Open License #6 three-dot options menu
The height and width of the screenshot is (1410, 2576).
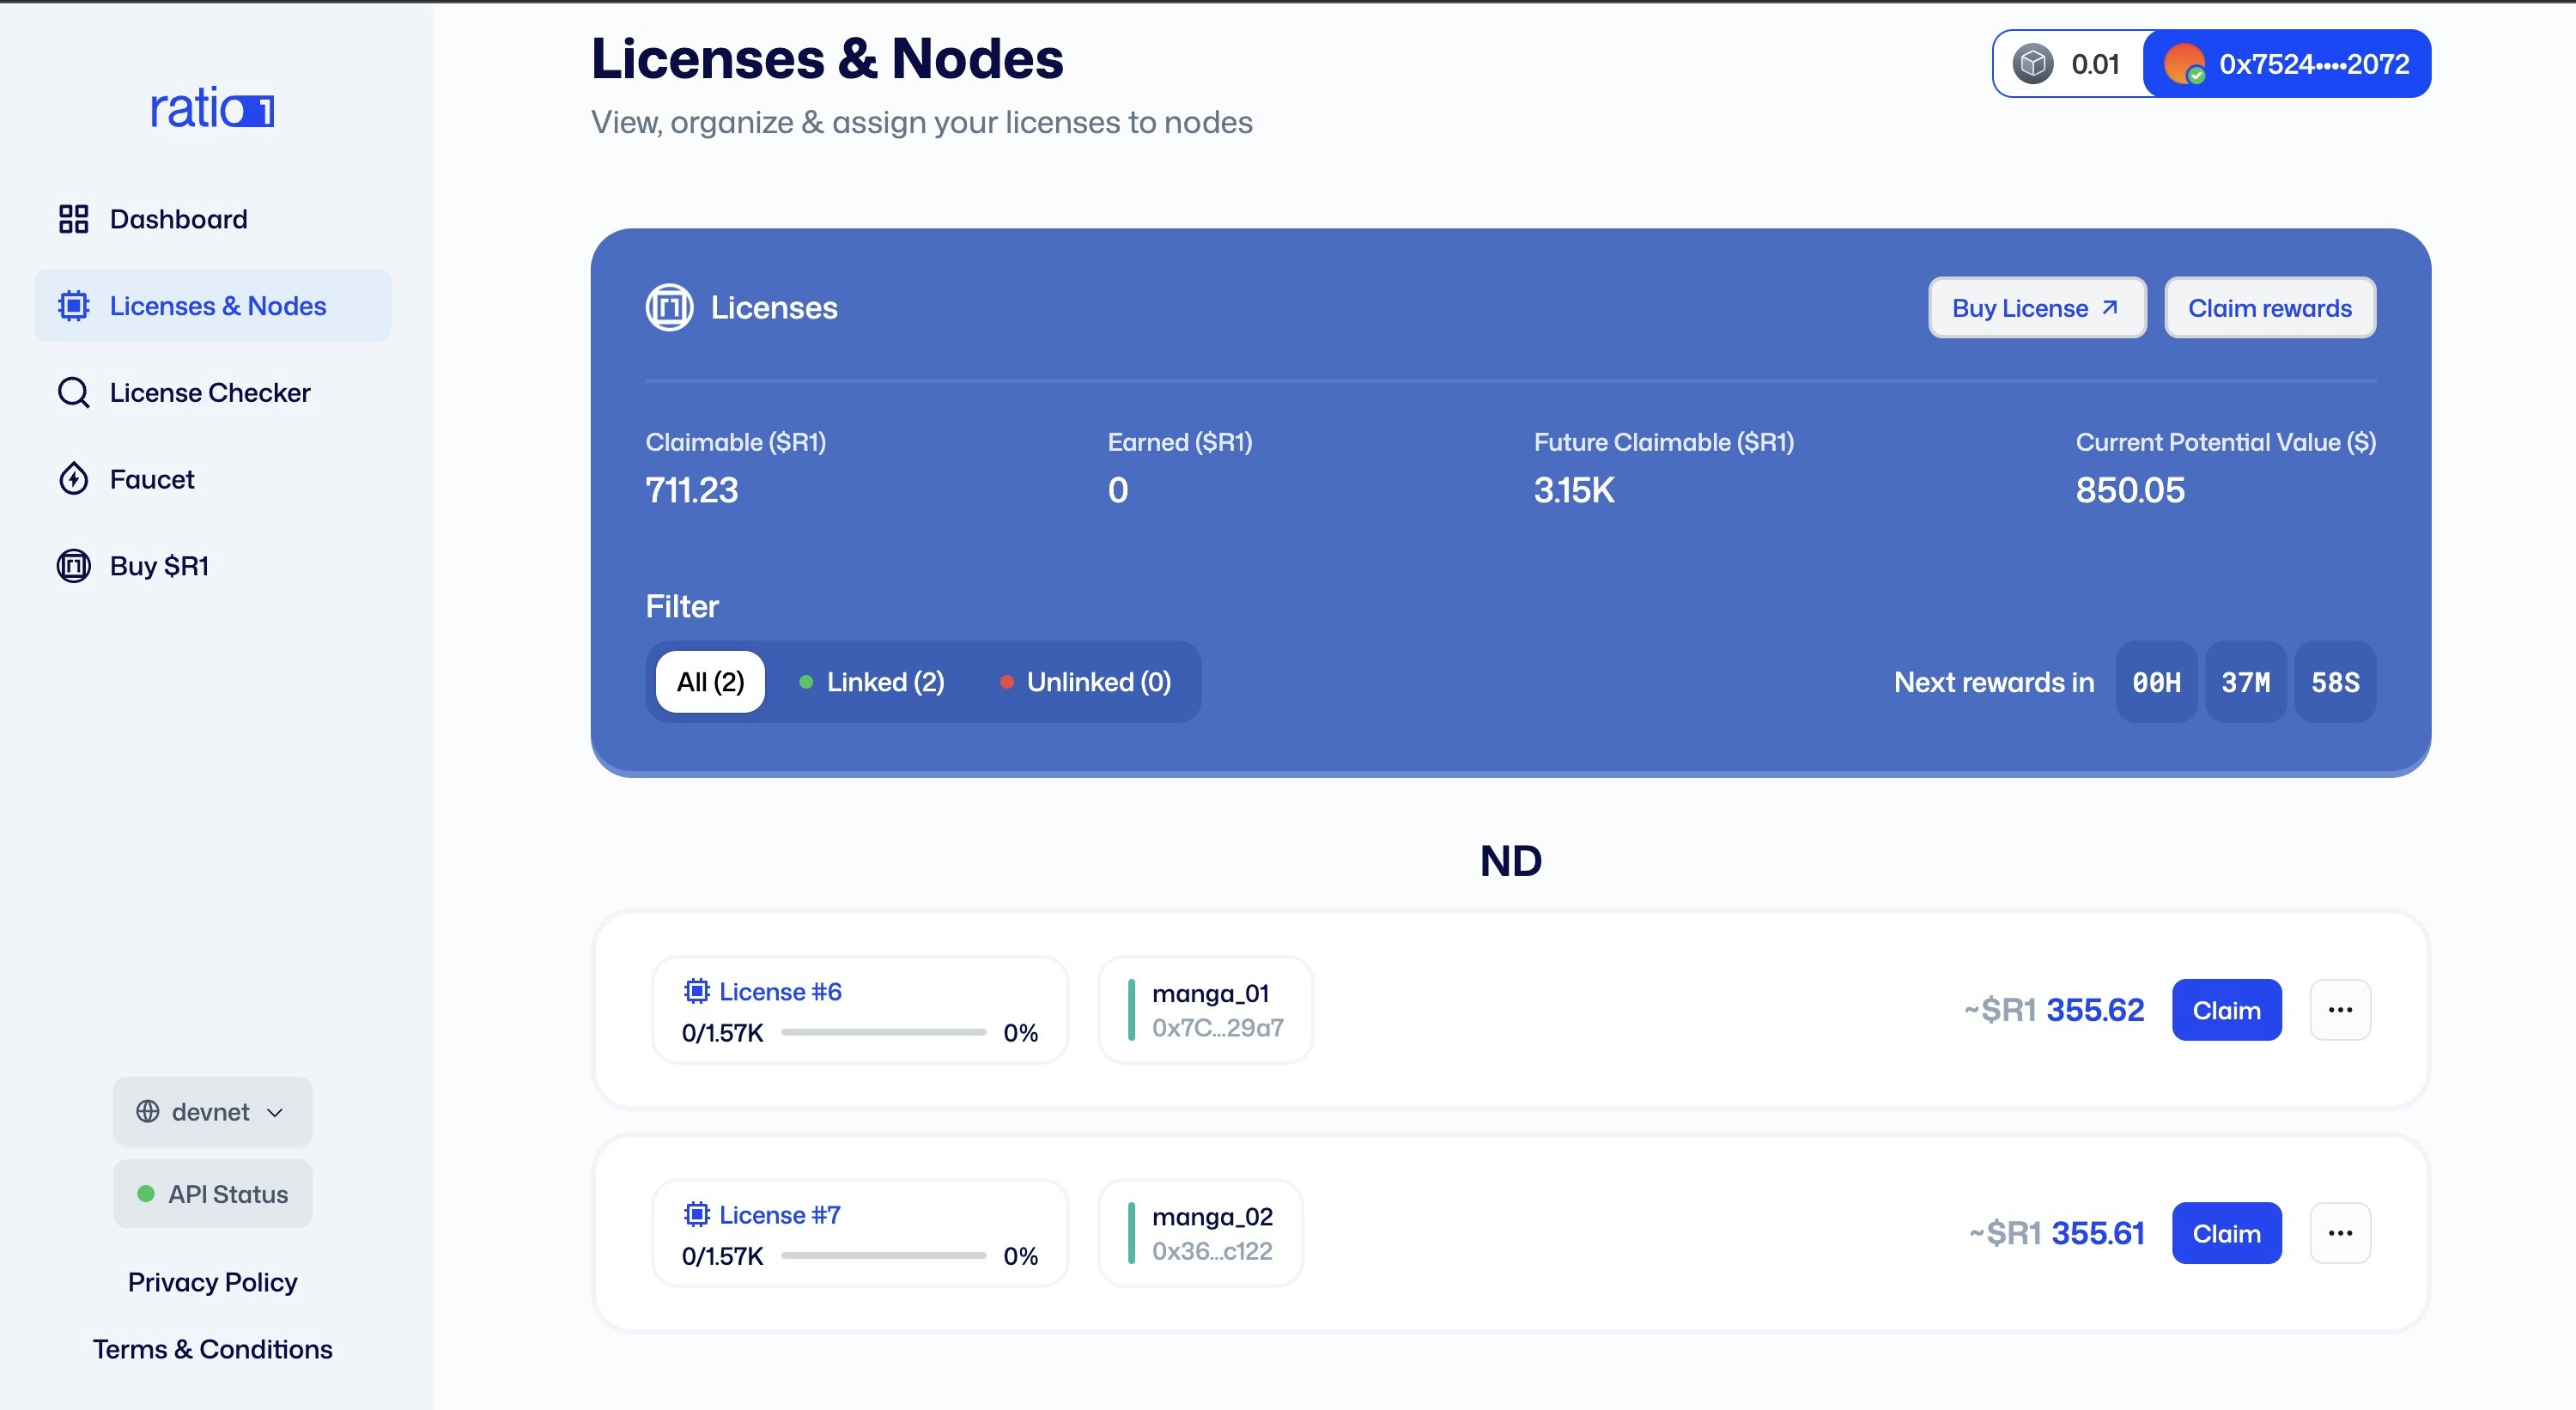[x=2339, y=1010]
